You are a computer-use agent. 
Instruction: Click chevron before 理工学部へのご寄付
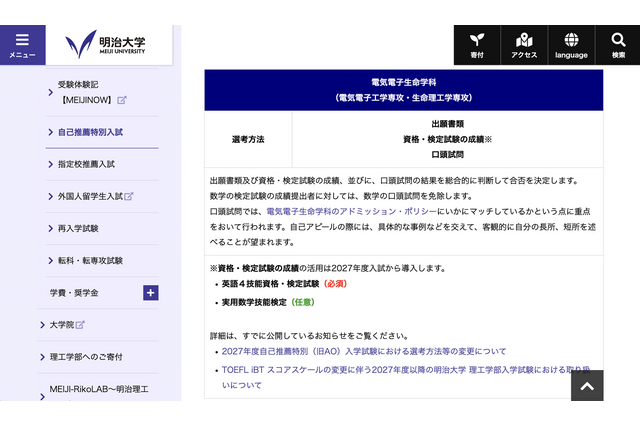click(x=42, y=357)
